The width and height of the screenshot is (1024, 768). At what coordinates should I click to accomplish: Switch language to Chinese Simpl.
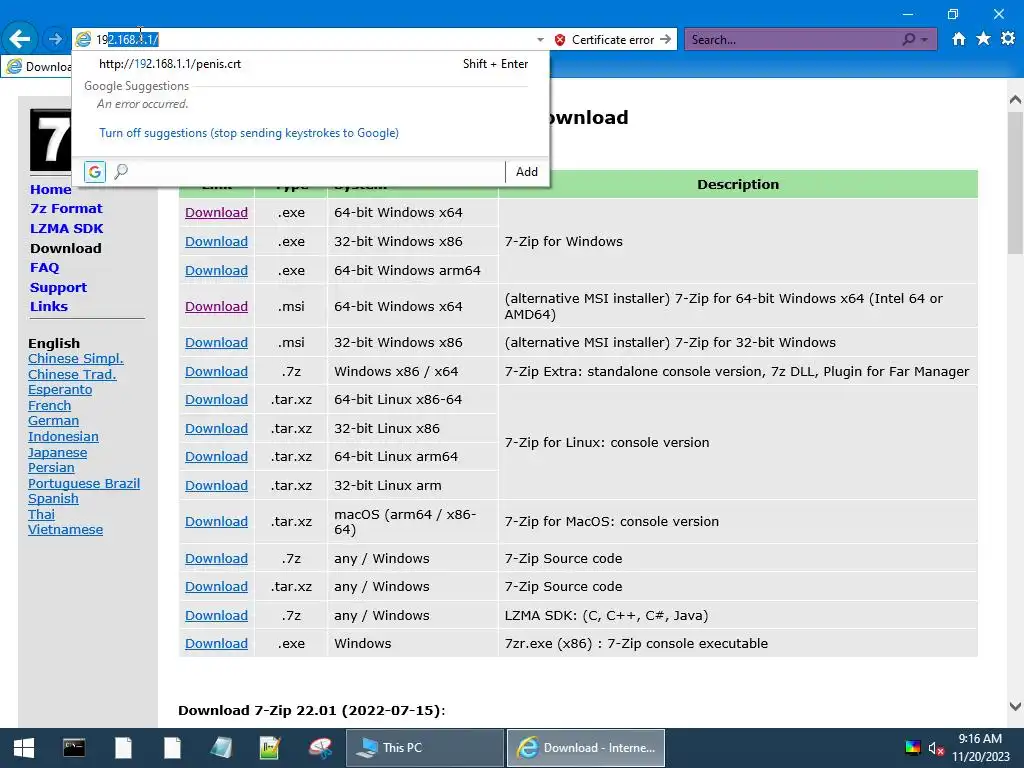tap(76, 359)
